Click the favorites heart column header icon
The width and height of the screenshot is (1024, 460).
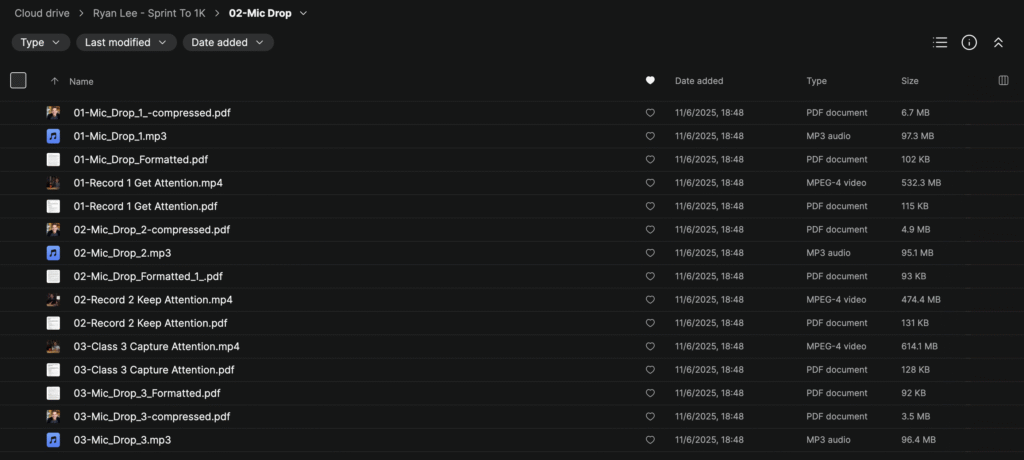coord(650,81)
